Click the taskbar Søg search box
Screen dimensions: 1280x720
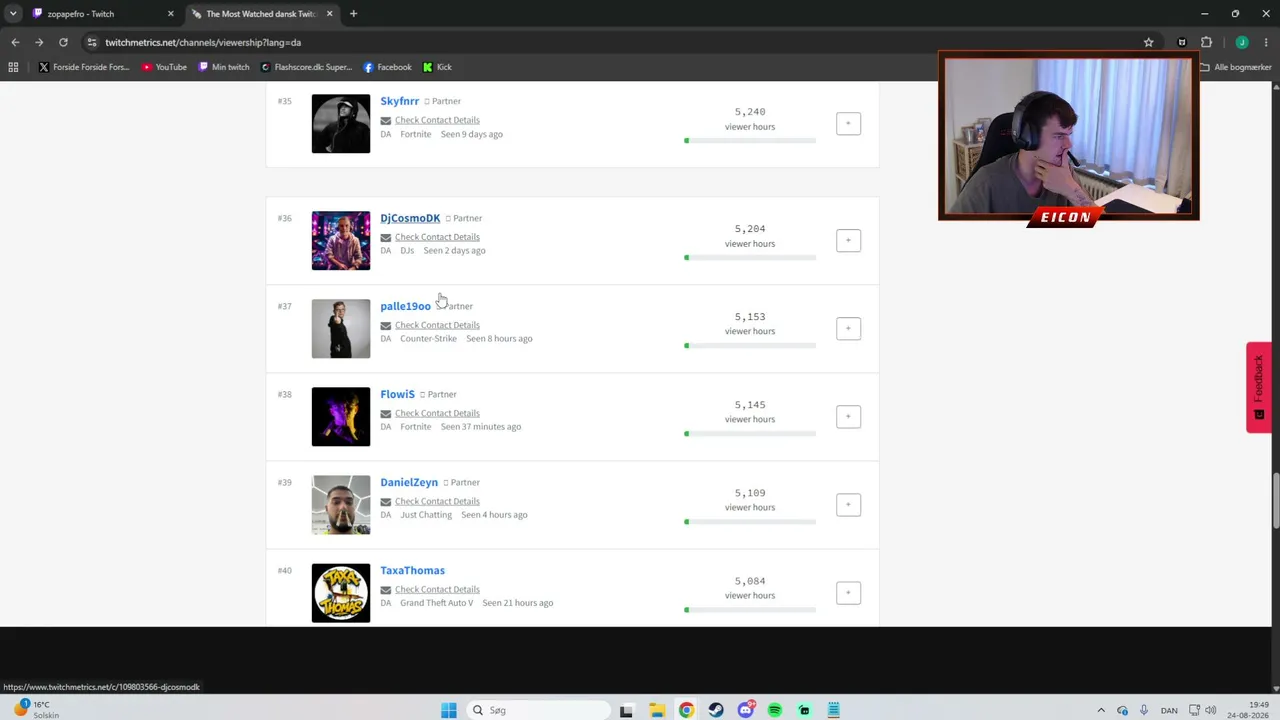pos(538,710)
